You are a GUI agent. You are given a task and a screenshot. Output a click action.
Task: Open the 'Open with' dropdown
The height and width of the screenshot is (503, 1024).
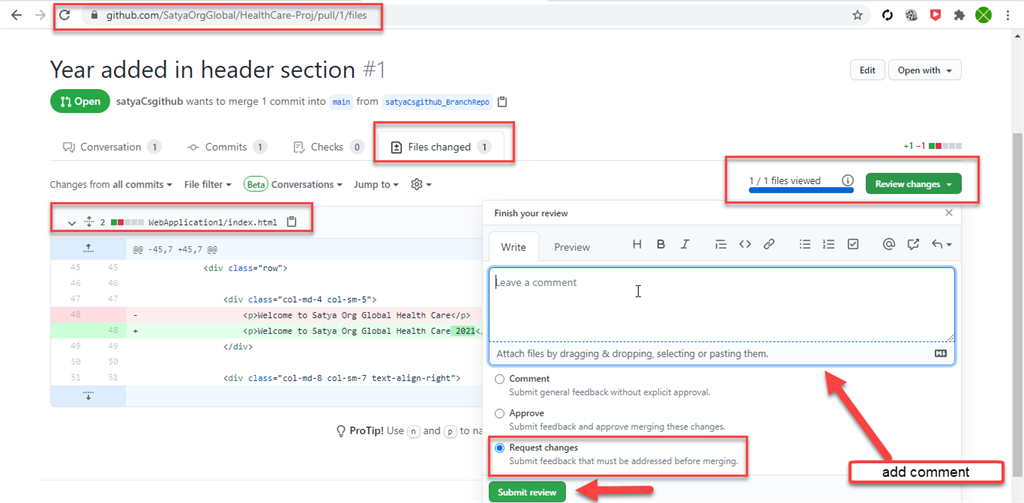coord(925,71)
